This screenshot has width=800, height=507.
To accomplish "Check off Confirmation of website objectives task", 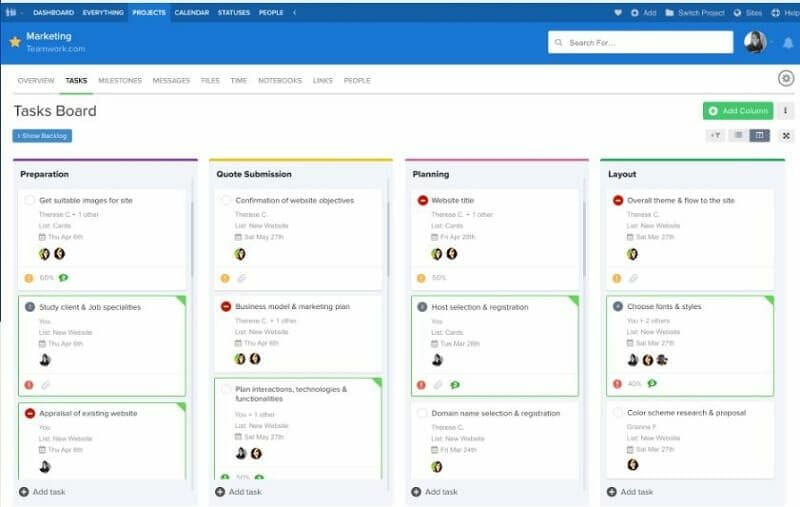I will pyautogui.click(x=226, y=200).
